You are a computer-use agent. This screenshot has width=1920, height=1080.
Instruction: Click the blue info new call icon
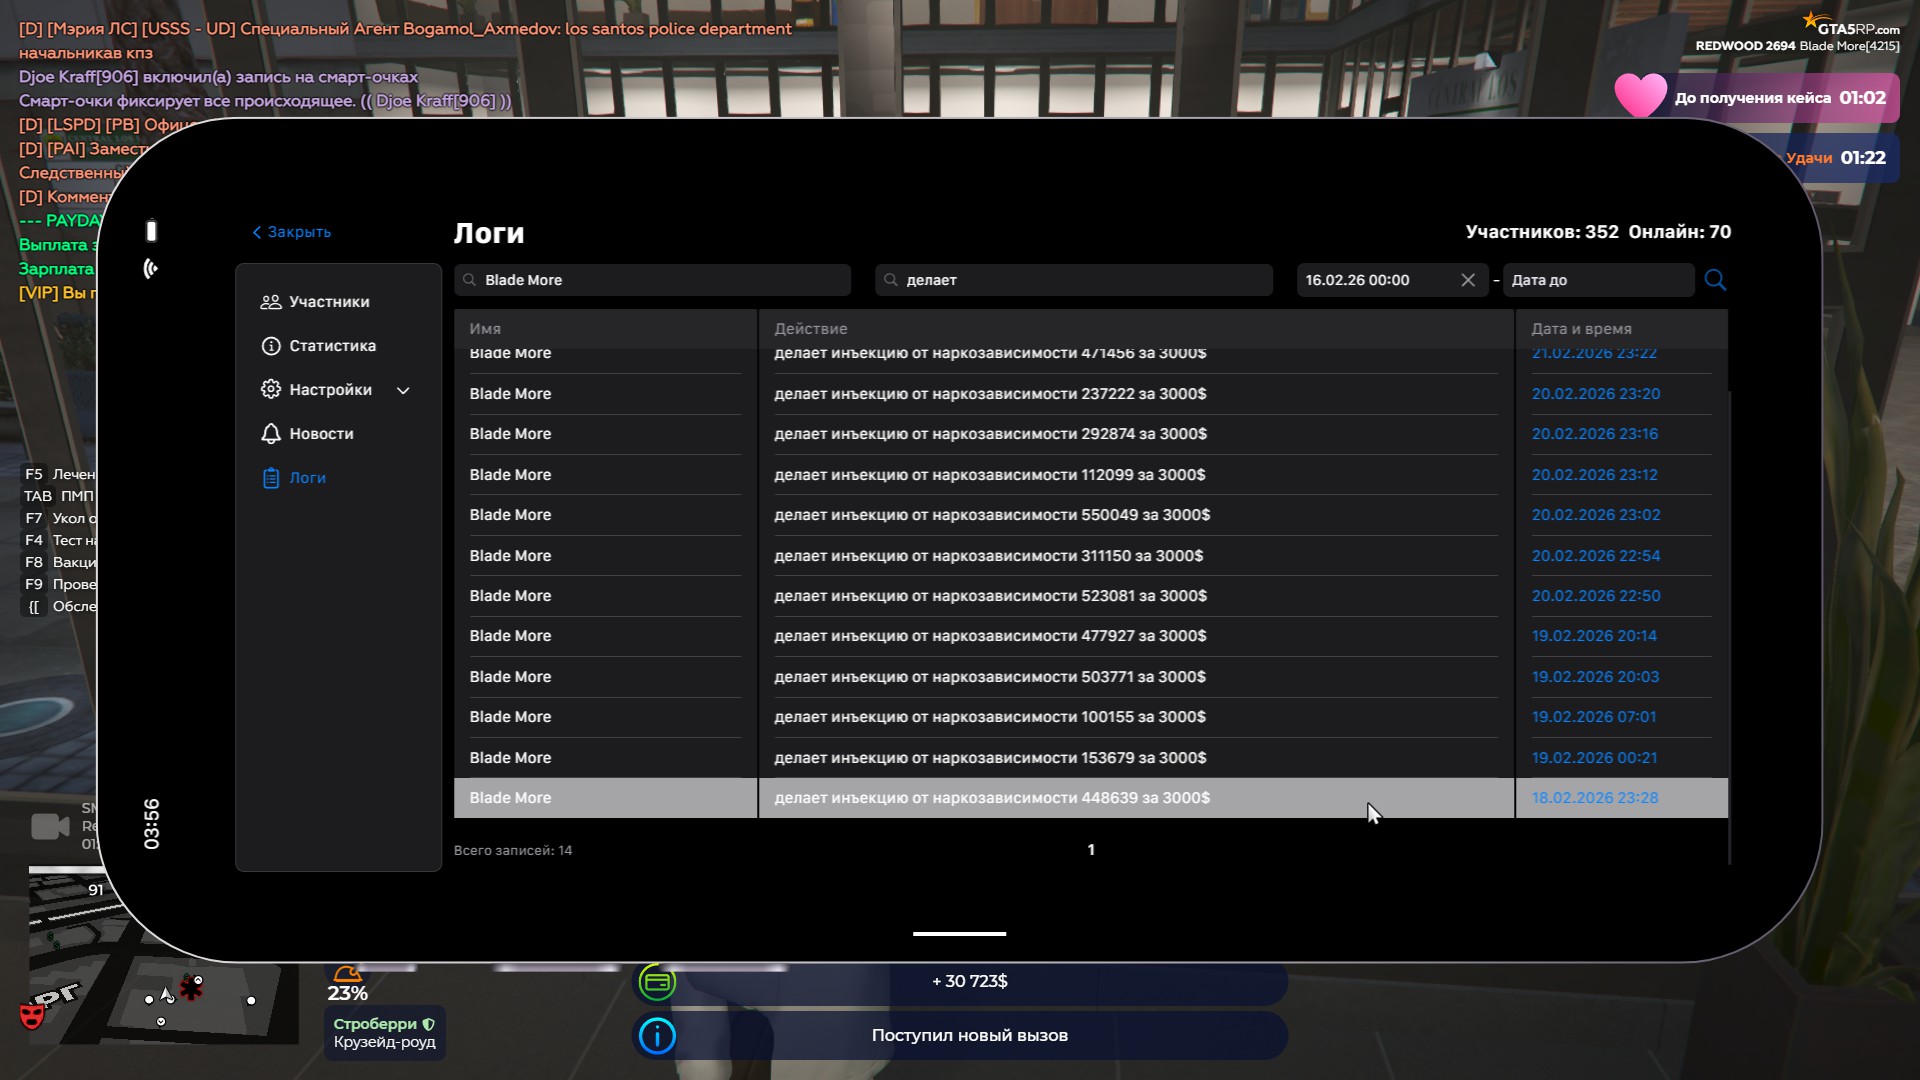coord(657,1036)
